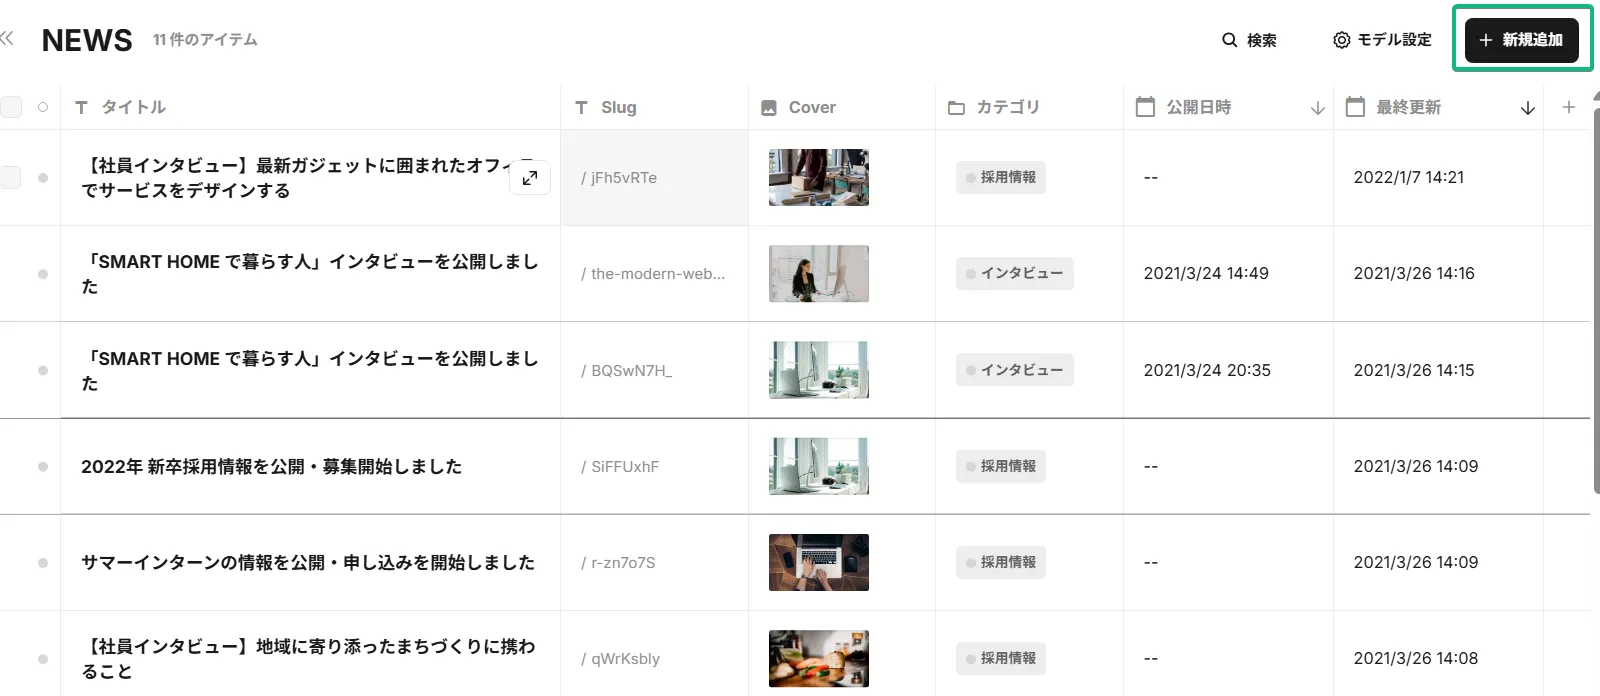The height and width of the screenshot is (696, 1600).
Task: Collapse sidebar with double-chevron icon
Action: 7,39
